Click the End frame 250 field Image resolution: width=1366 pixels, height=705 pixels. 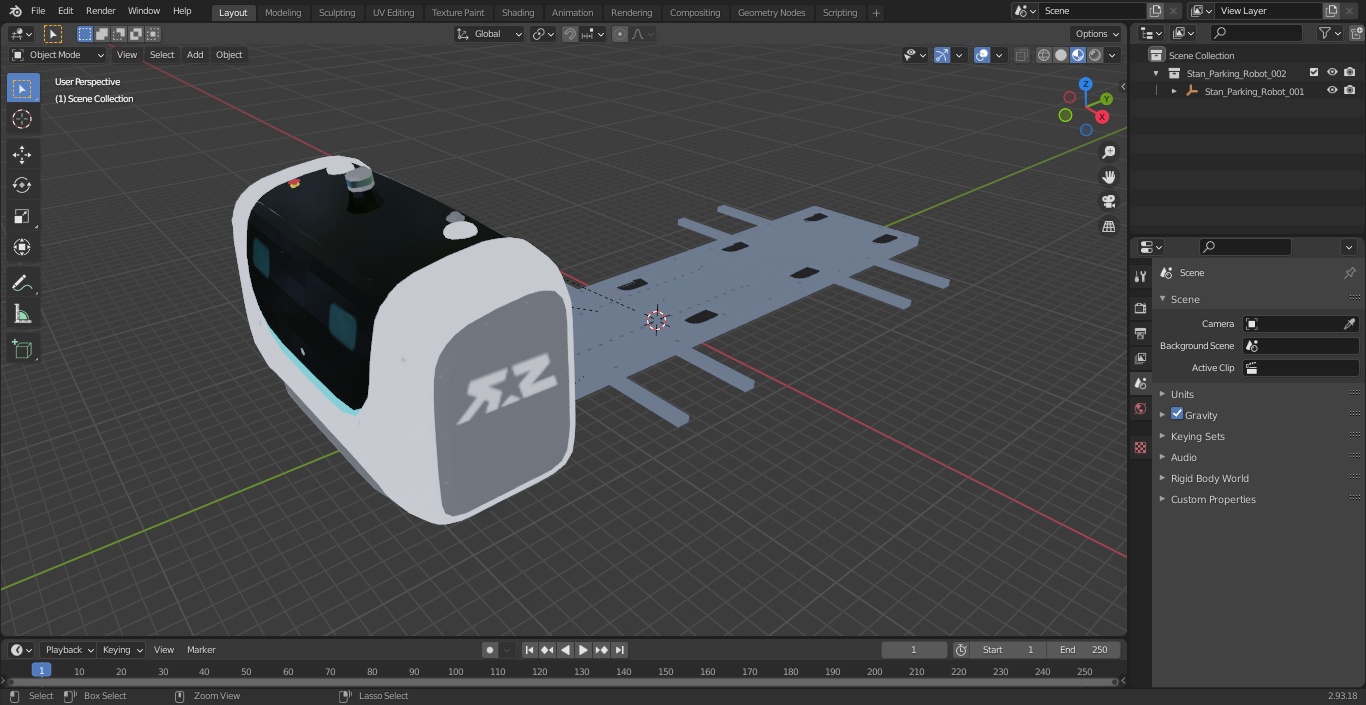pyautogui.click(x=1084, y=650)
